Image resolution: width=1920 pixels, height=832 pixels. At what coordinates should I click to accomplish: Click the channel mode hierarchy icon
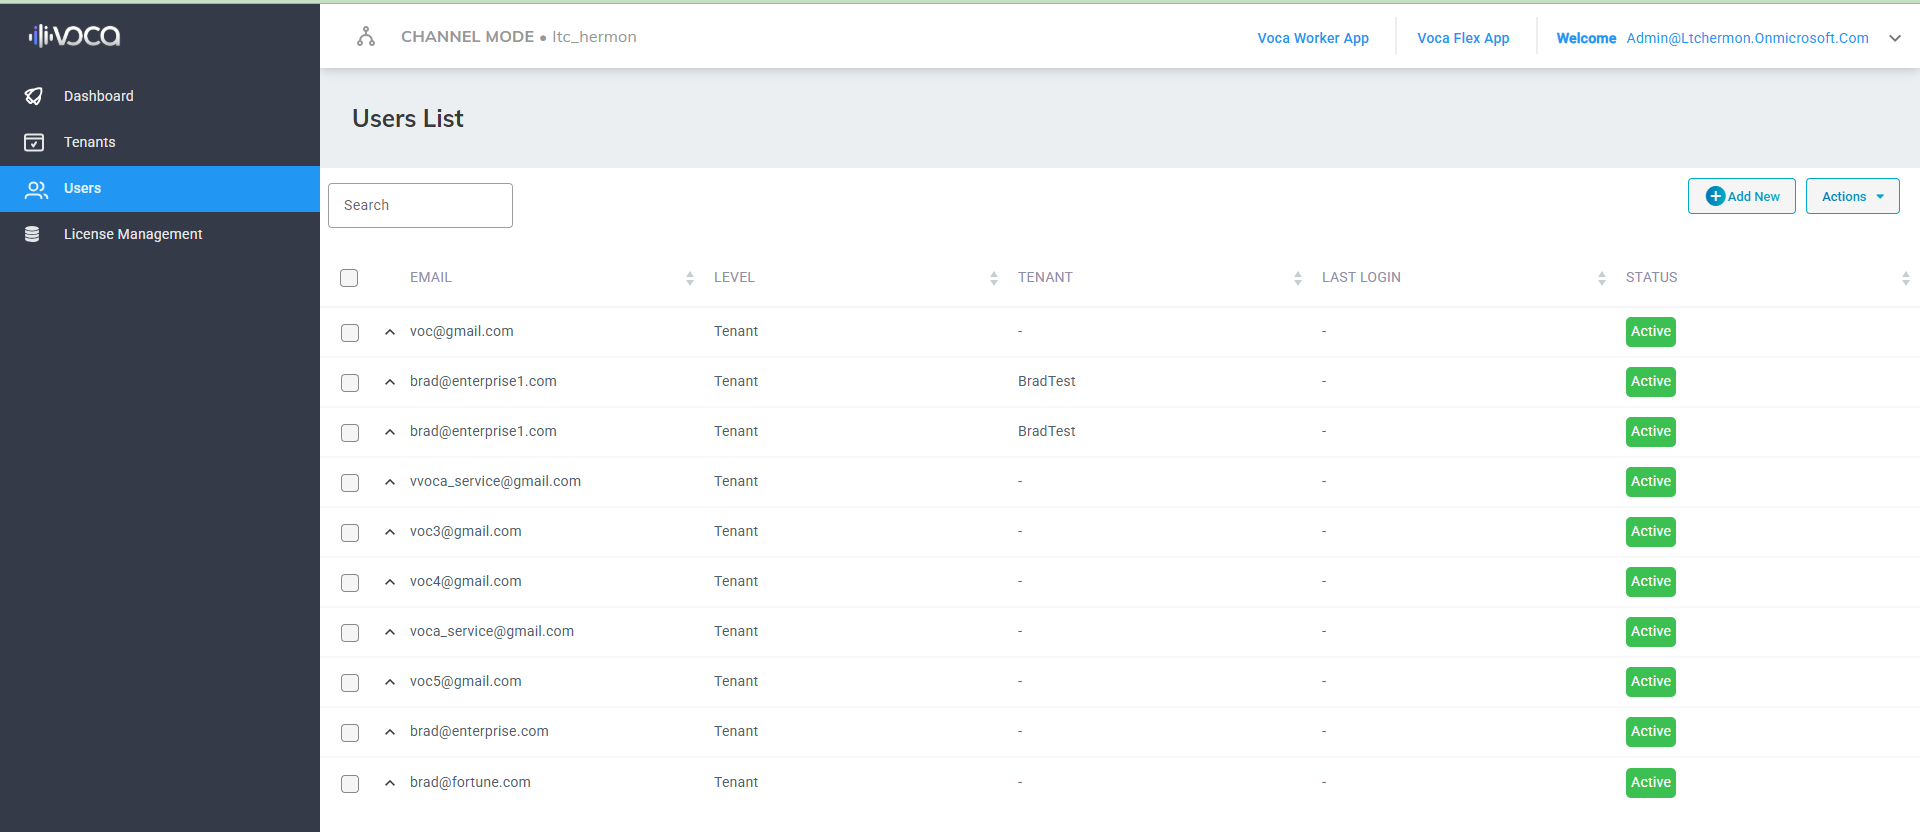[366, 37]
